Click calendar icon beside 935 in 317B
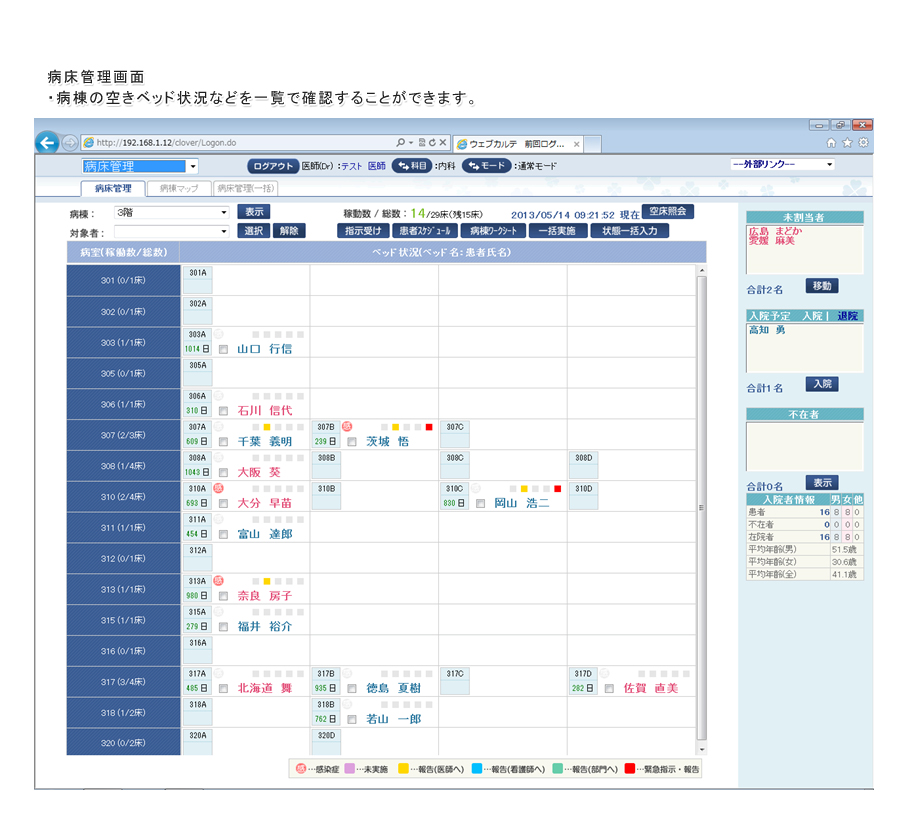The width and height of the screenshot is (921, 822). tap(333, 688)
